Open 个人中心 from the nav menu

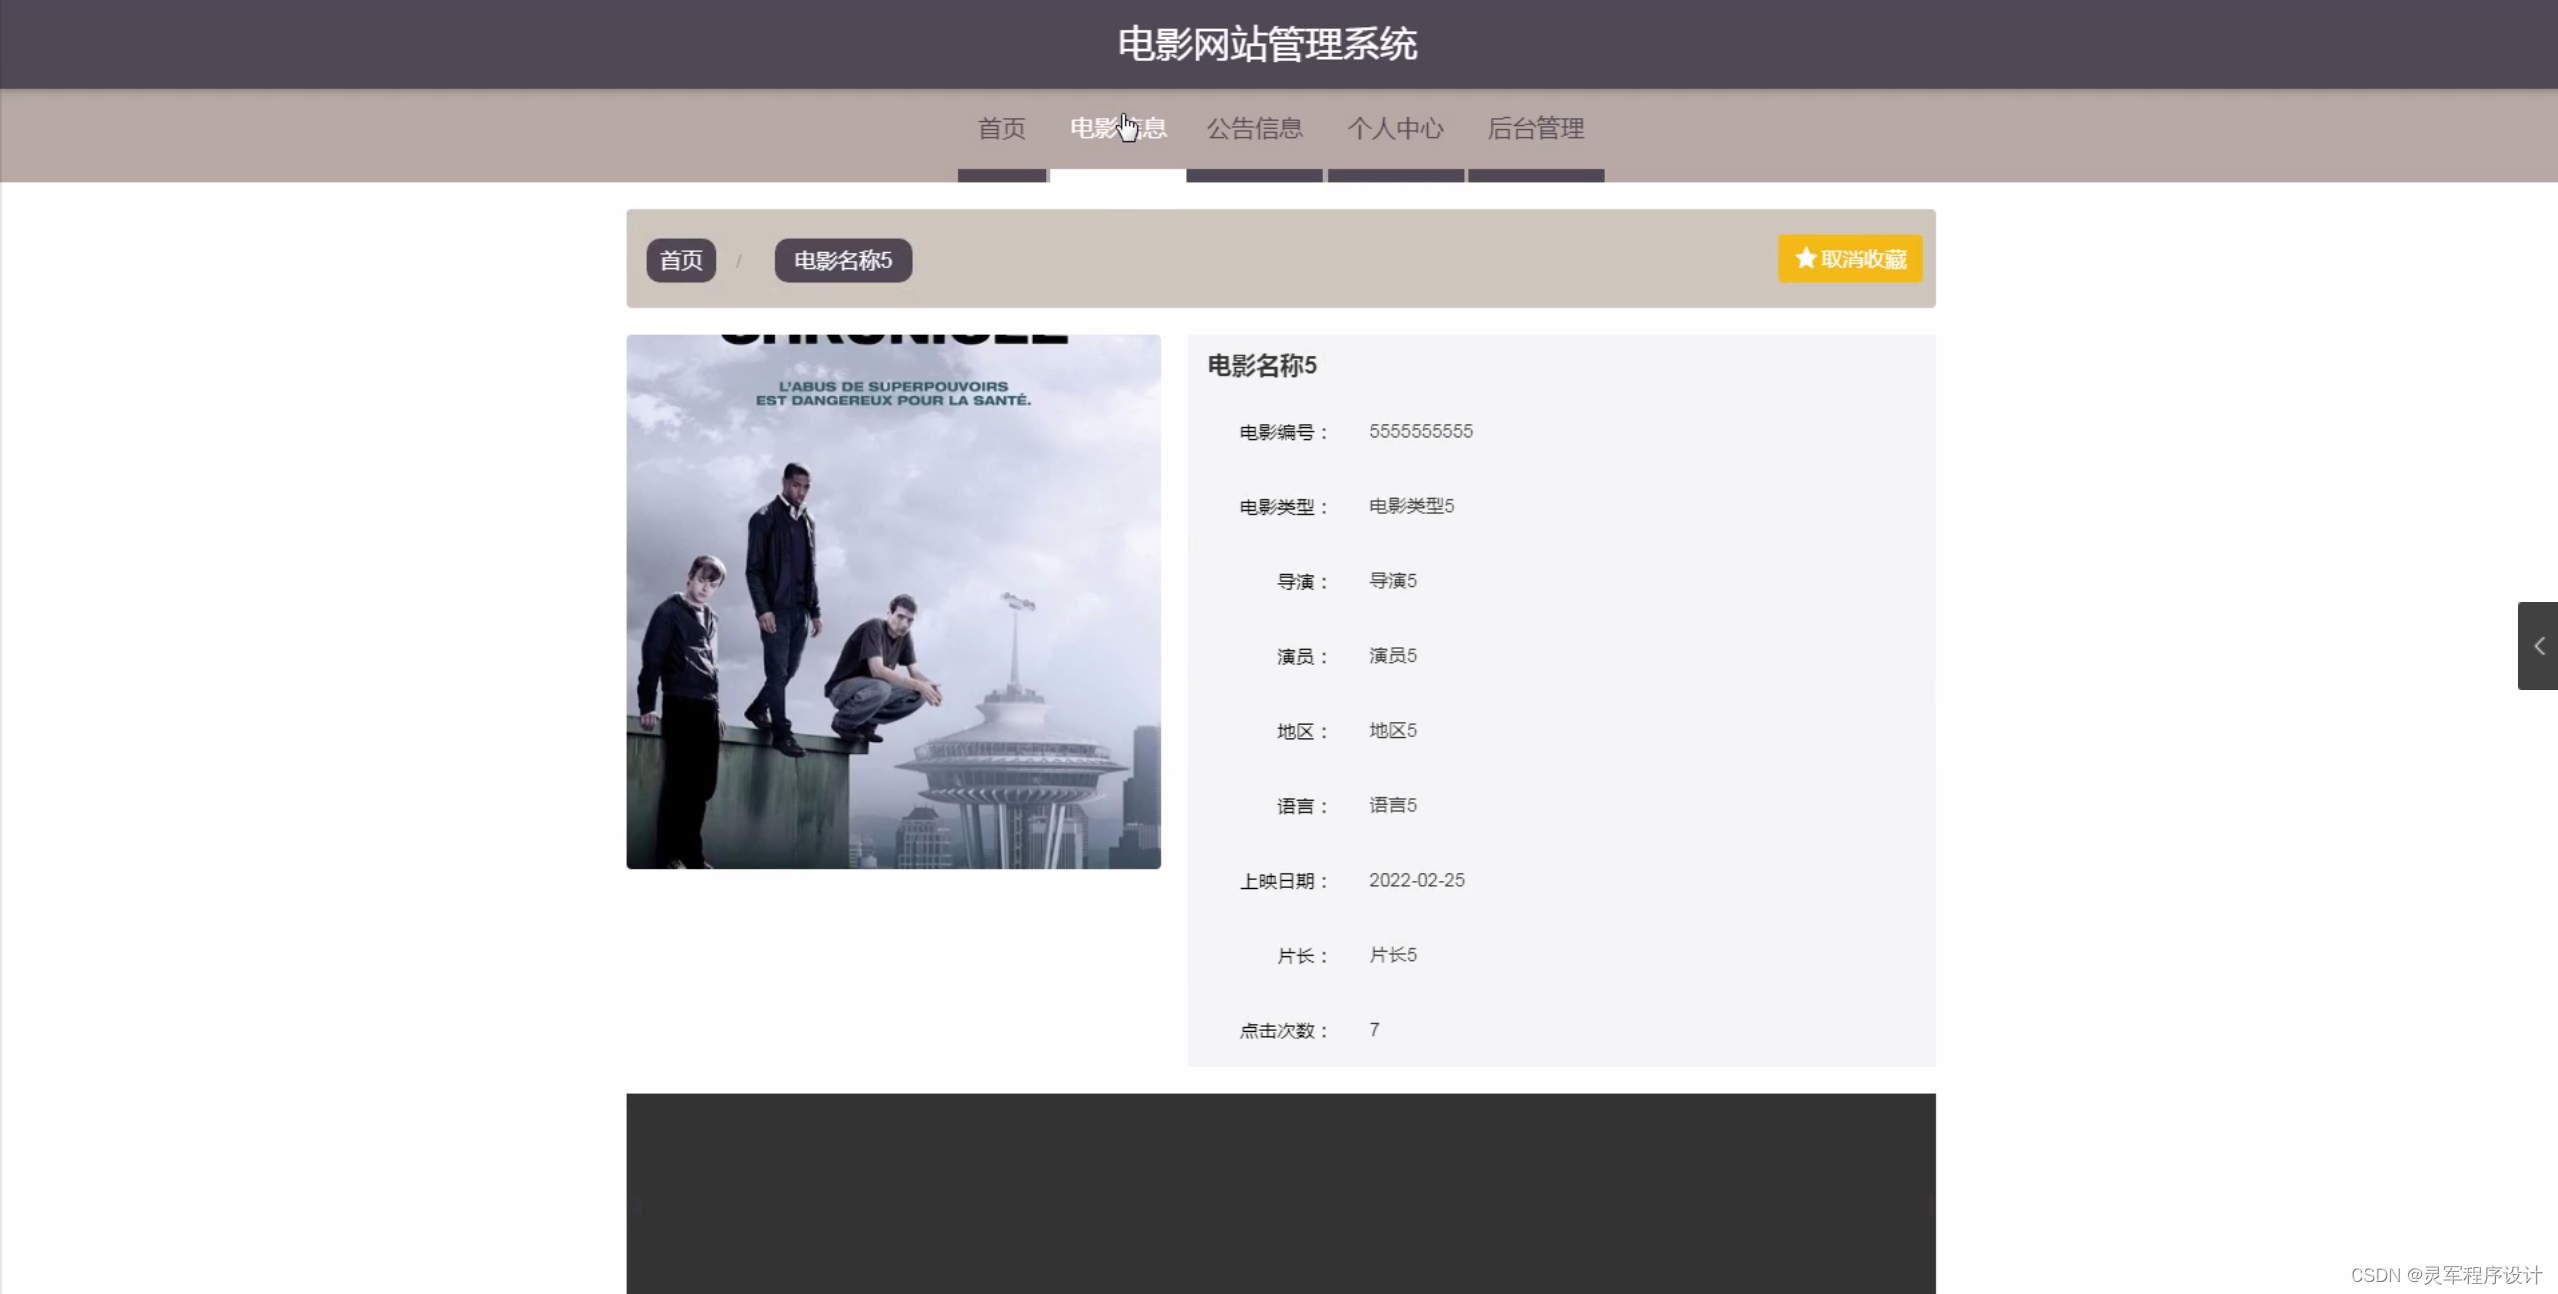[x=1395, y=129]
